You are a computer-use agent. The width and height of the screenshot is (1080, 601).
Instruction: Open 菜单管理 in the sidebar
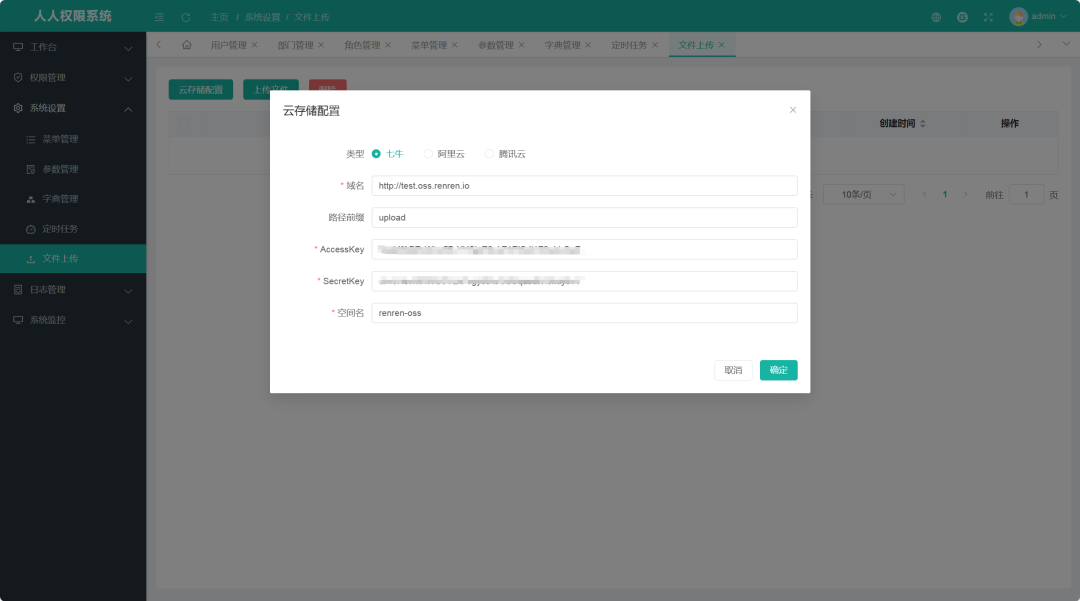tap(60, 139)
